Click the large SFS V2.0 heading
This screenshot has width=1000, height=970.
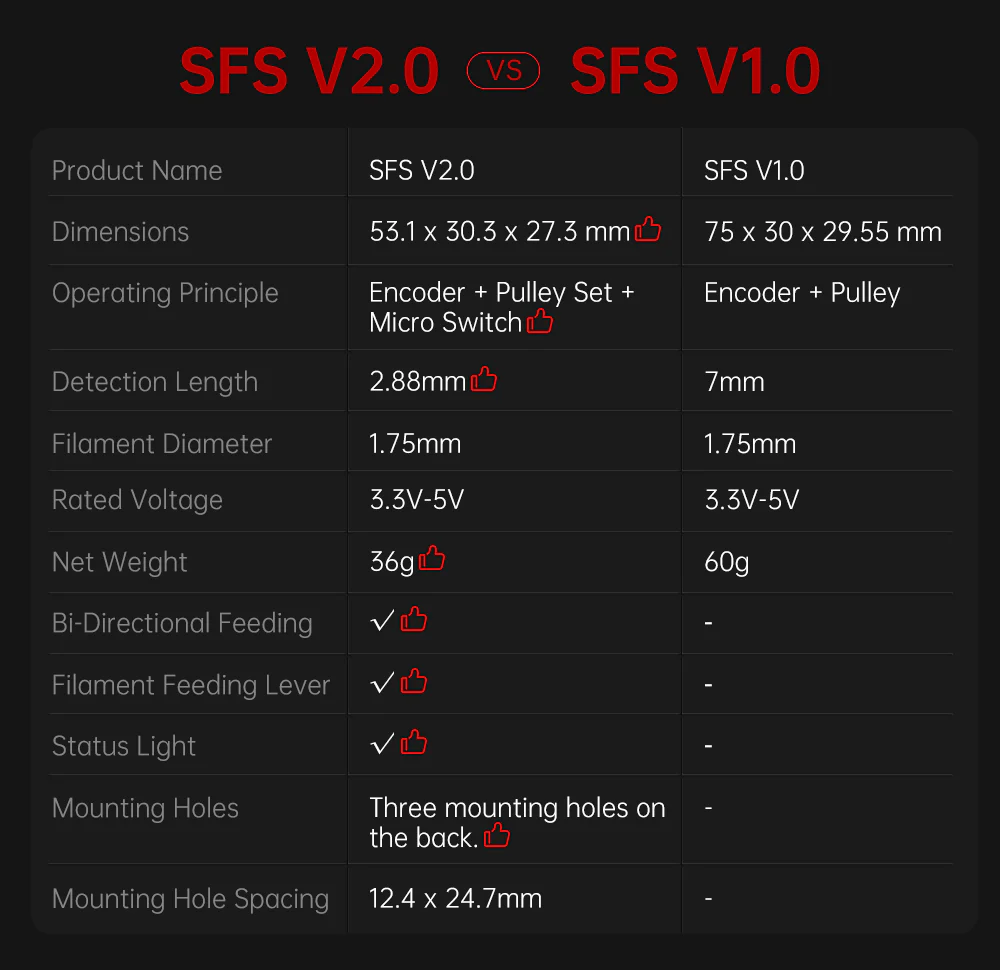tap(309, 71)
